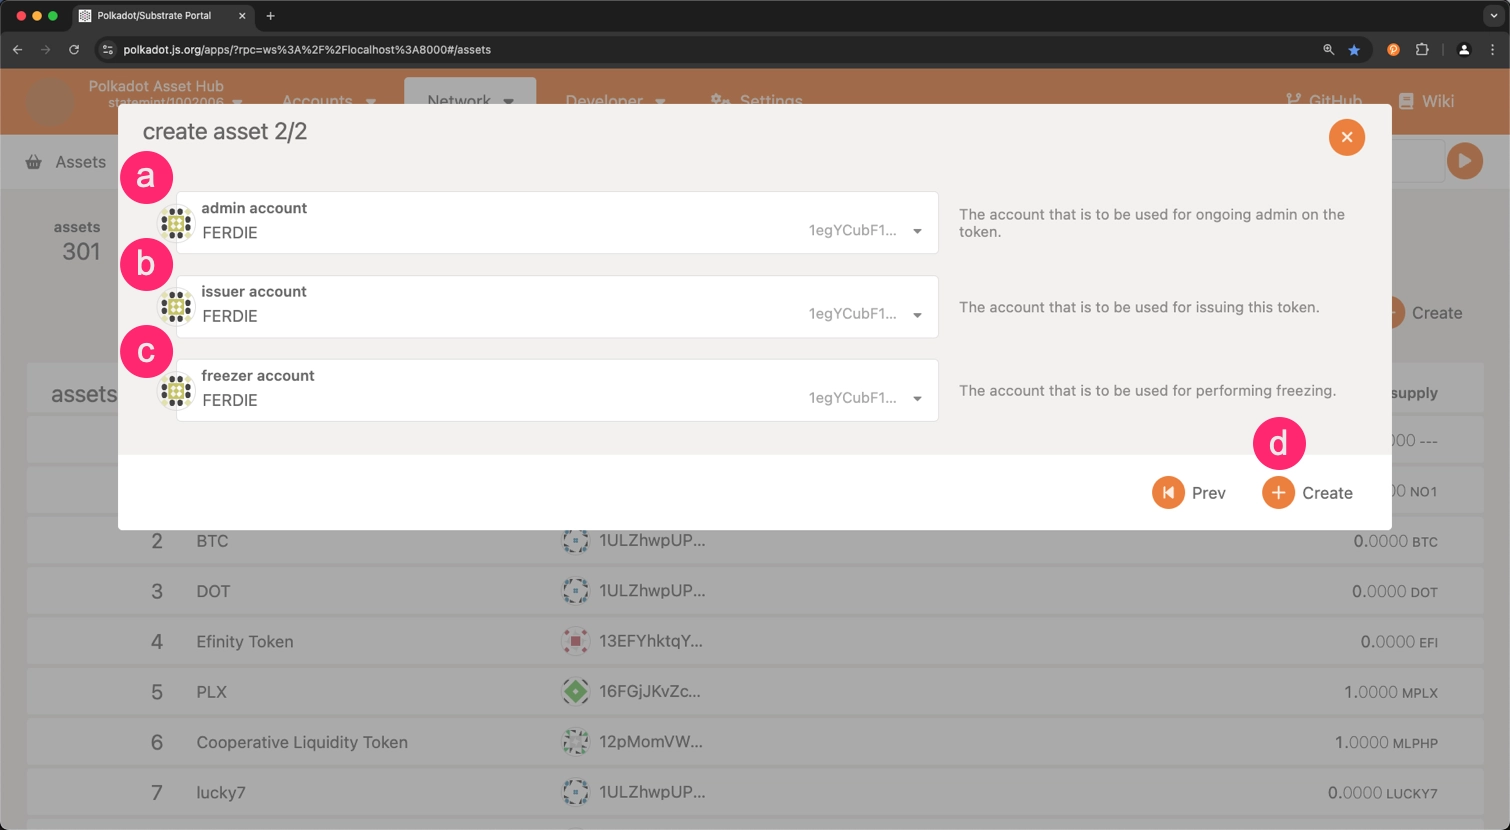Reload the page

pos(74,50)
